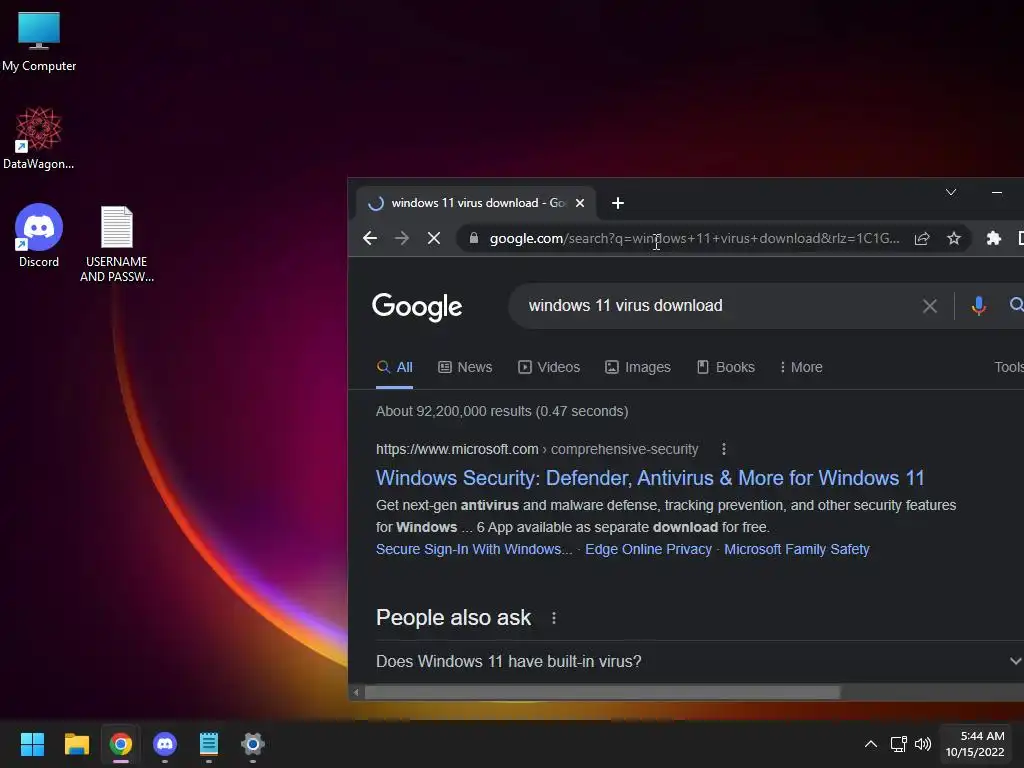Select the All results tab
Screen dimensions: 1024x768
[394, 367]
